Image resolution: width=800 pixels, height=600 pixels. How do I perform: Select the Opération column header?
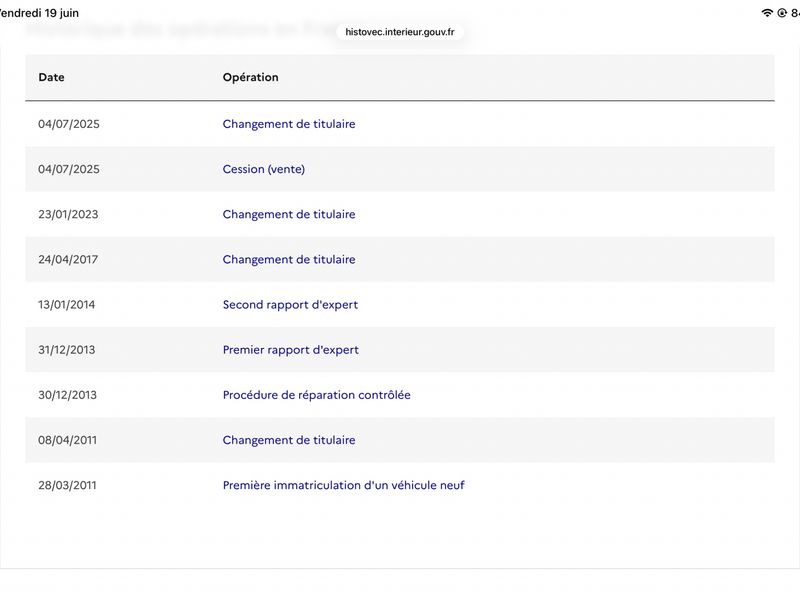[x=251, y=77]
